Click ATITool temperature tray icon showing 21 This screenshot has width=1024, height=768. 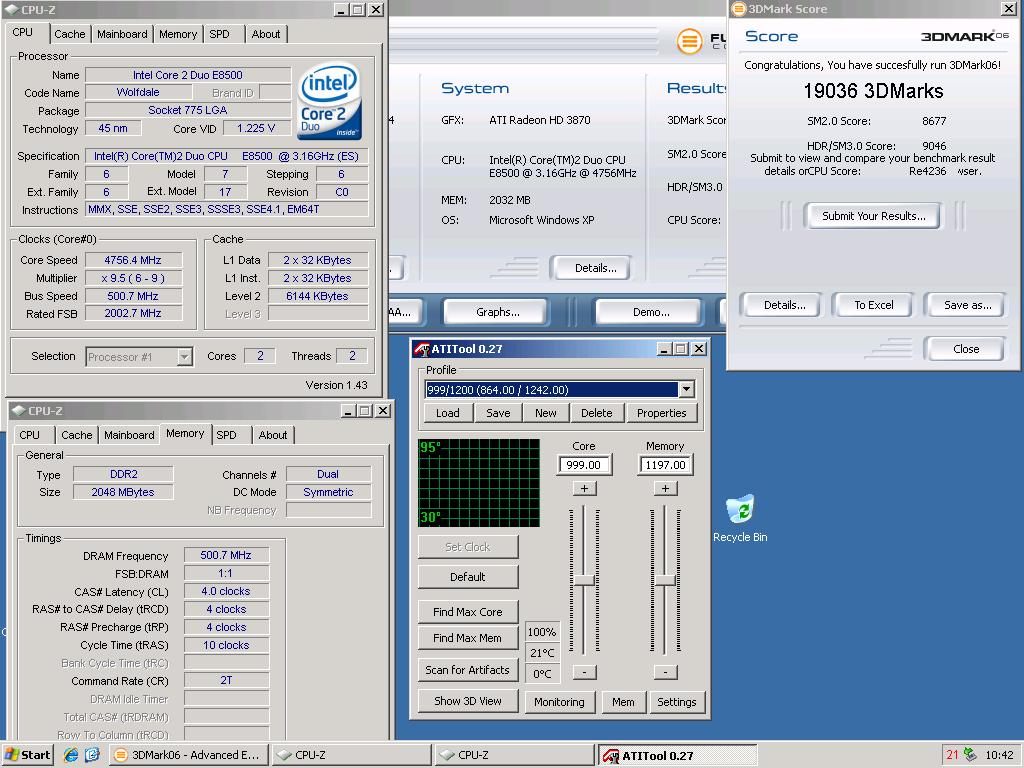coord(952,755)
